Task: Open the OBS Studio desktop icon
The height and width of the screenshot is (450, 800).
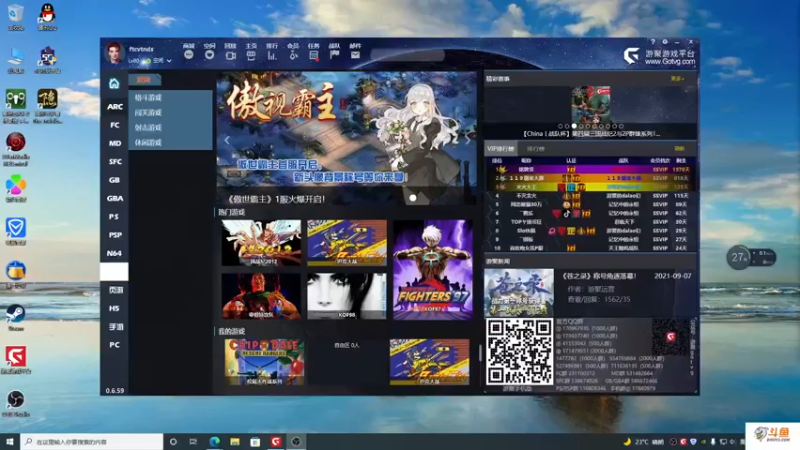Action: (x=16, y=403)
